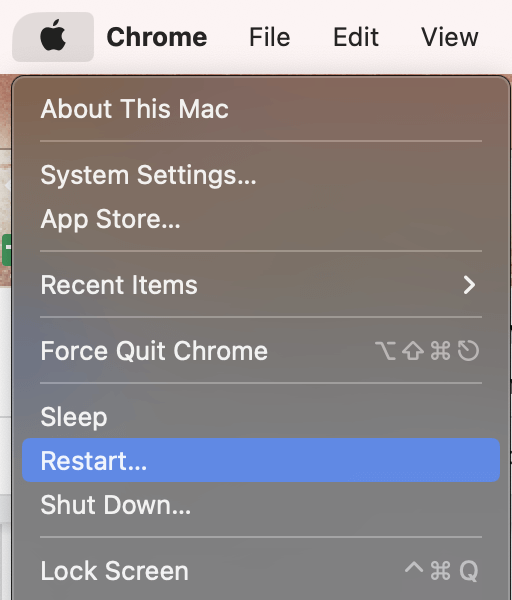Screen dimensions: 512x600
Task: Open System Settings from Apple menu
Action: [x=261, y=175]
